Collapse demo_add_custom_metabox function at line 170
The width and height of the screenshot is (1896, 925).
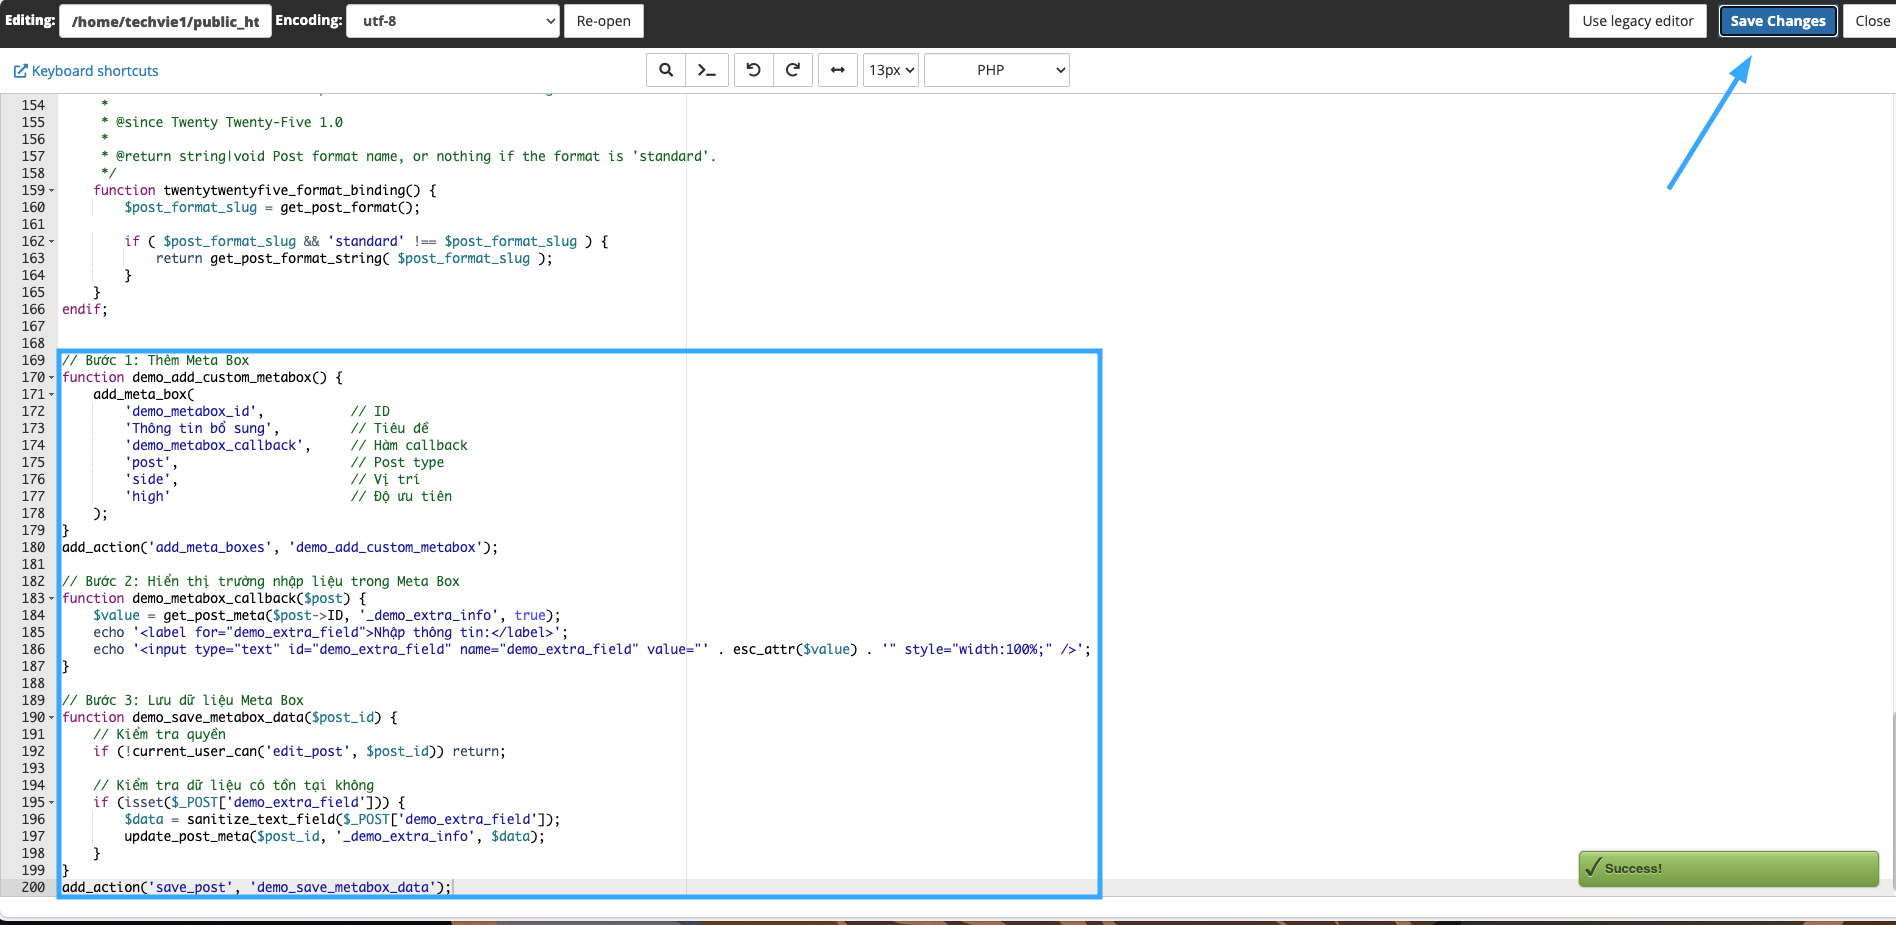tap(52, 378)
